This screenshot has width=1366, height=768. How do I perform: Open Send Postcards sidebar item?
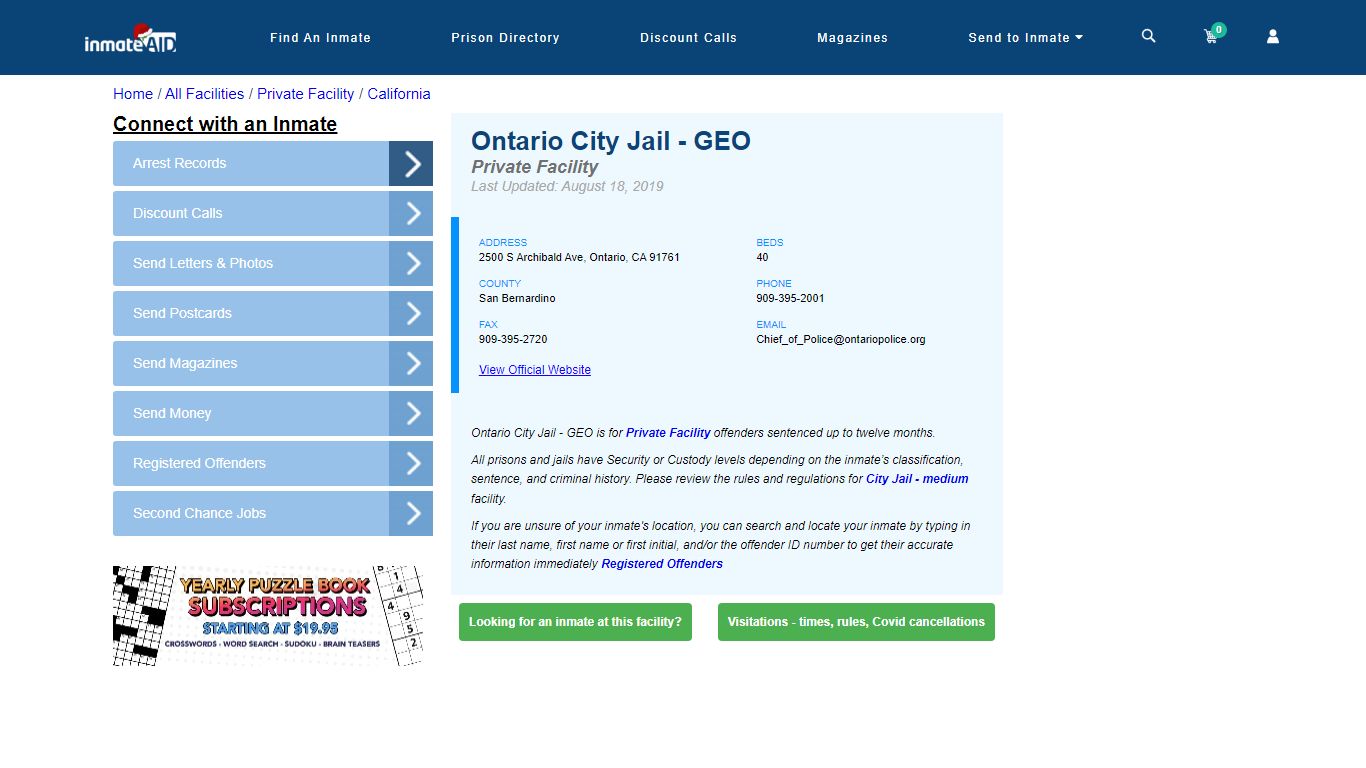[x=251, y=313]
